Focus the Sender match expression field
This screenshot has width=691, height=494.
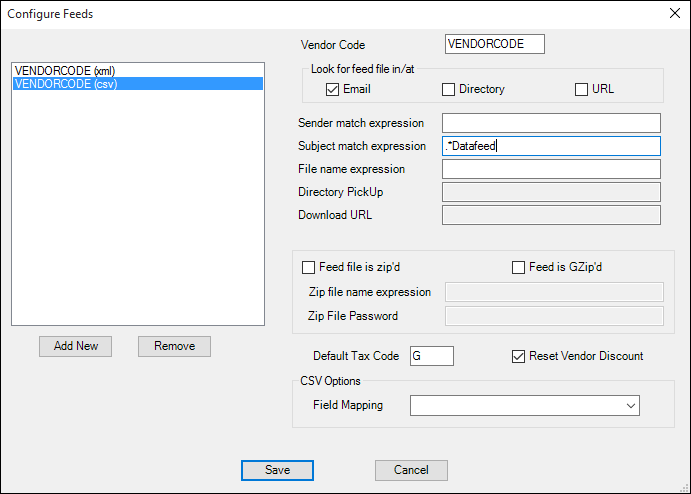pos(551,123)
